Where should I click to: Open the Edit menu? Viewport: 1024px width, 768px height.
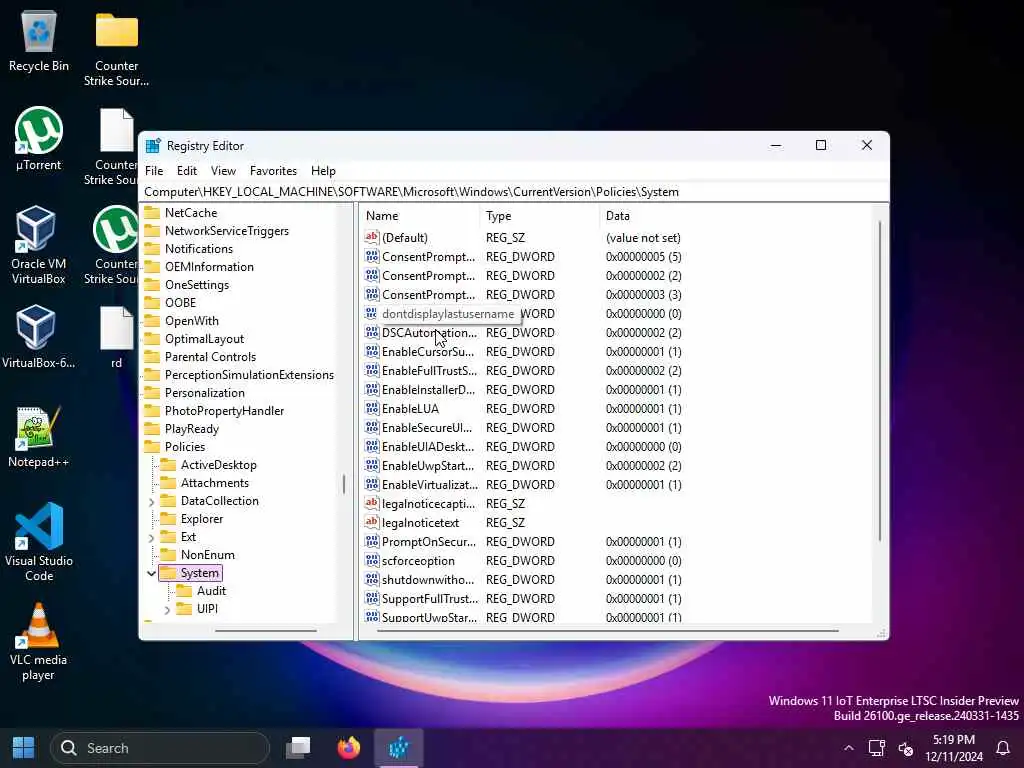pos(187,170)
